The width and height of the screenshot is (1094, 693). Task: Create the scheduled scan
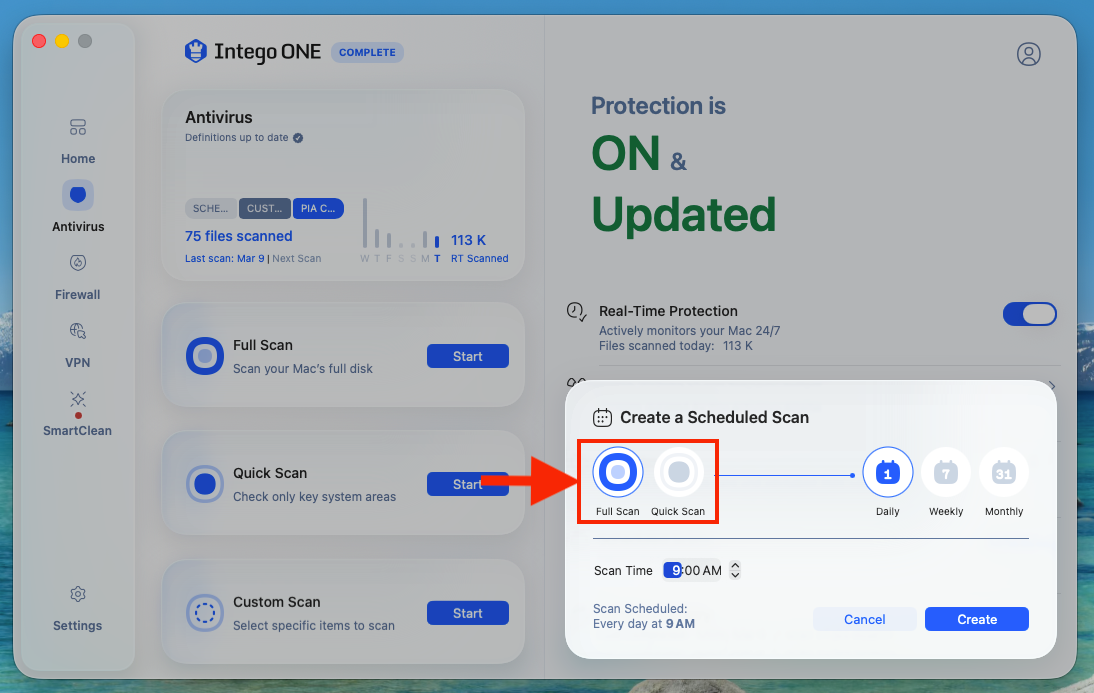point(977,619)
